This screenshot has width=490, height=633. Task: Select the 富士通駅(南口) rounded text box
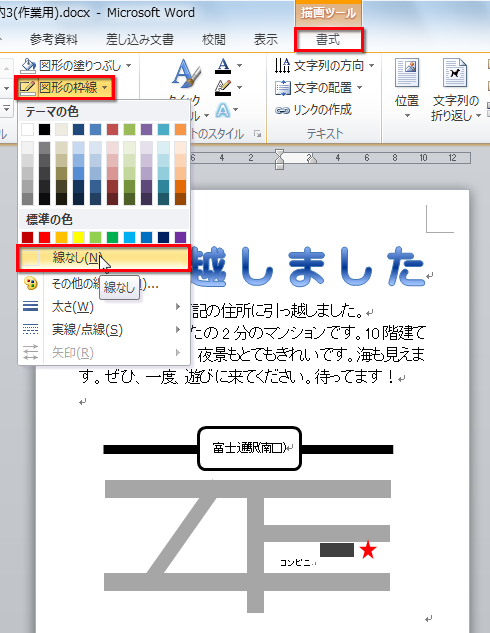pyautogui.click(x=249, y=449)
